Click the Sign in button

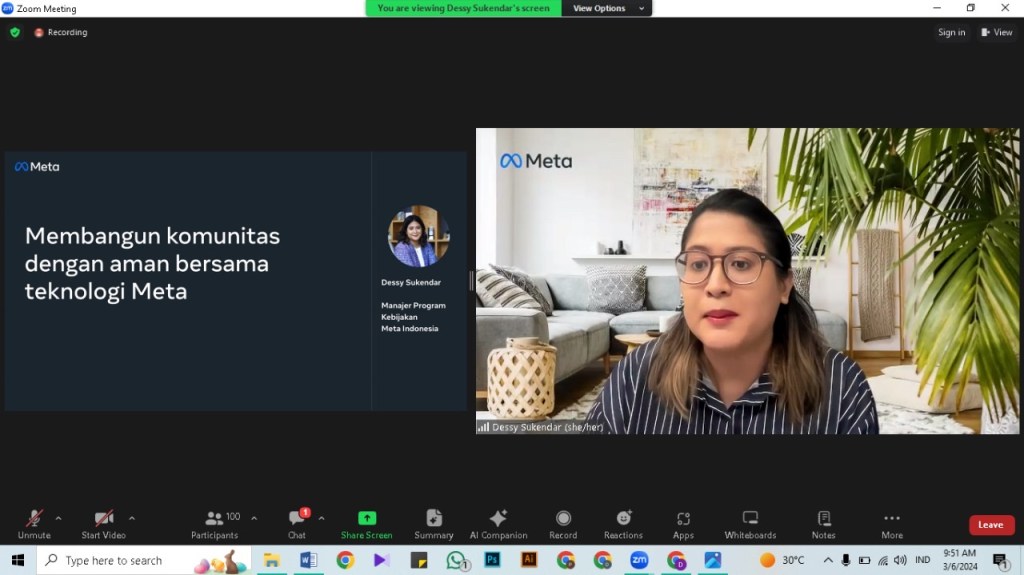[951, 32]
